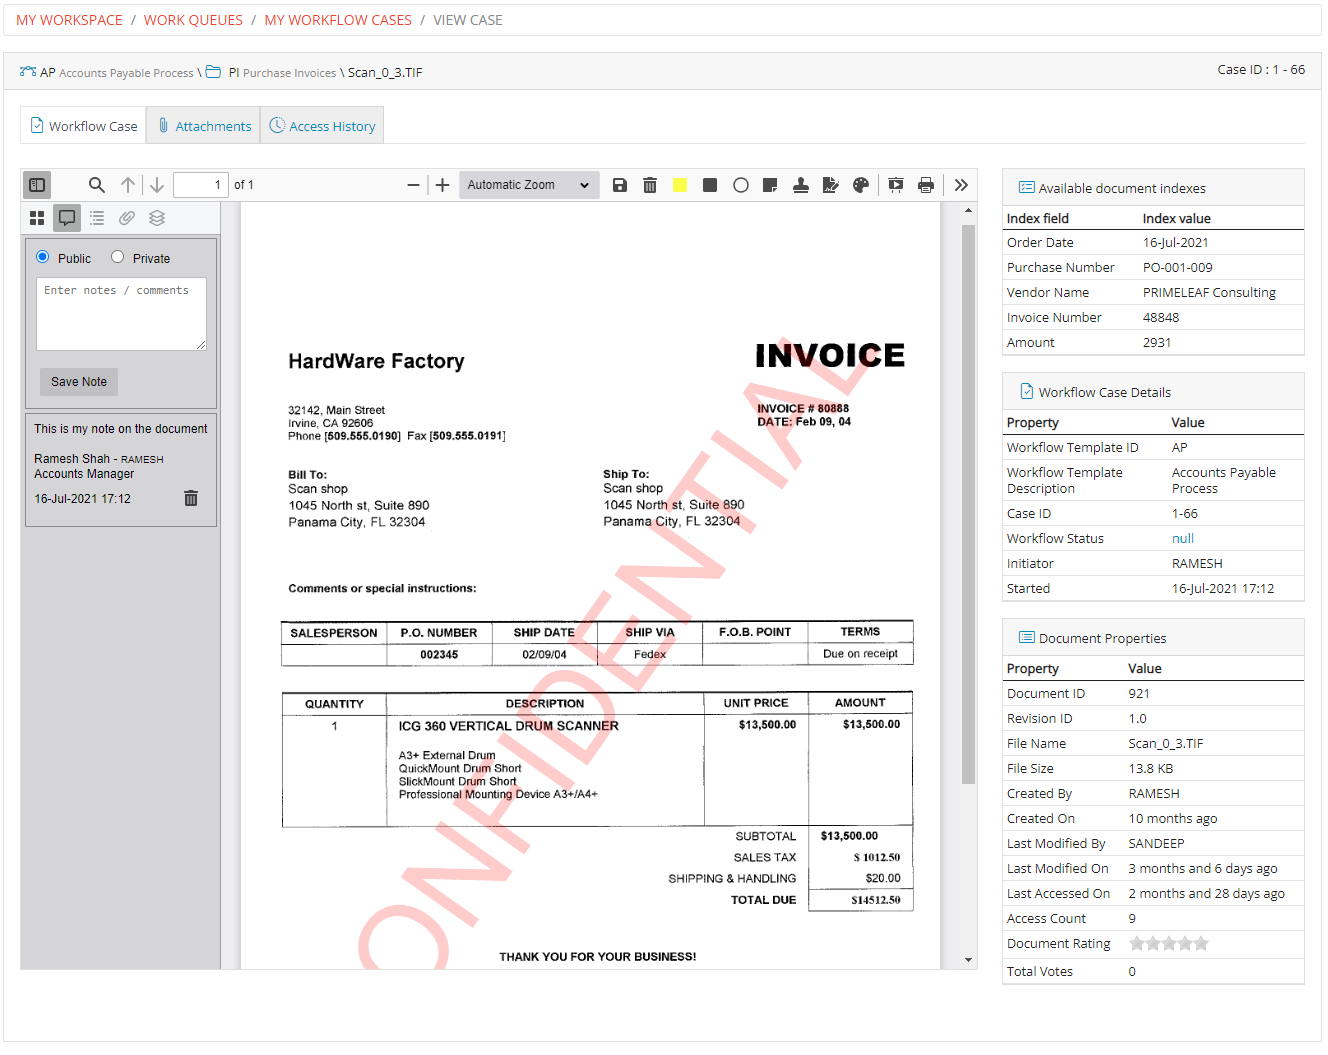Open the page thumbnails panel

(x=36, y=218)
